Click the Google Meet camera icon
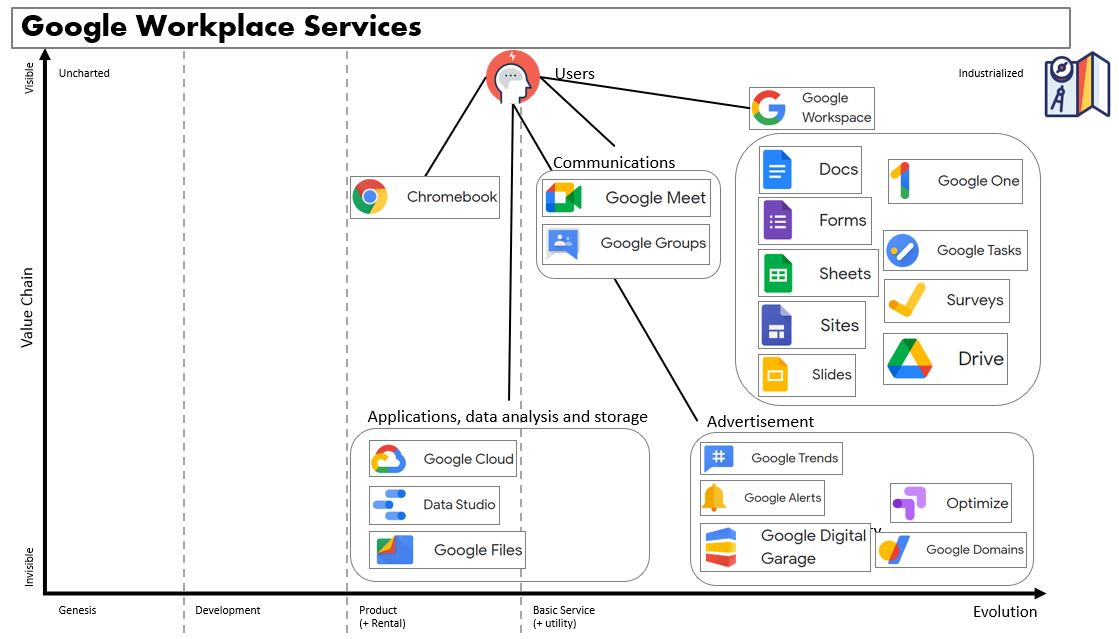The image size is (1119, 639). [x=563, y=198]
